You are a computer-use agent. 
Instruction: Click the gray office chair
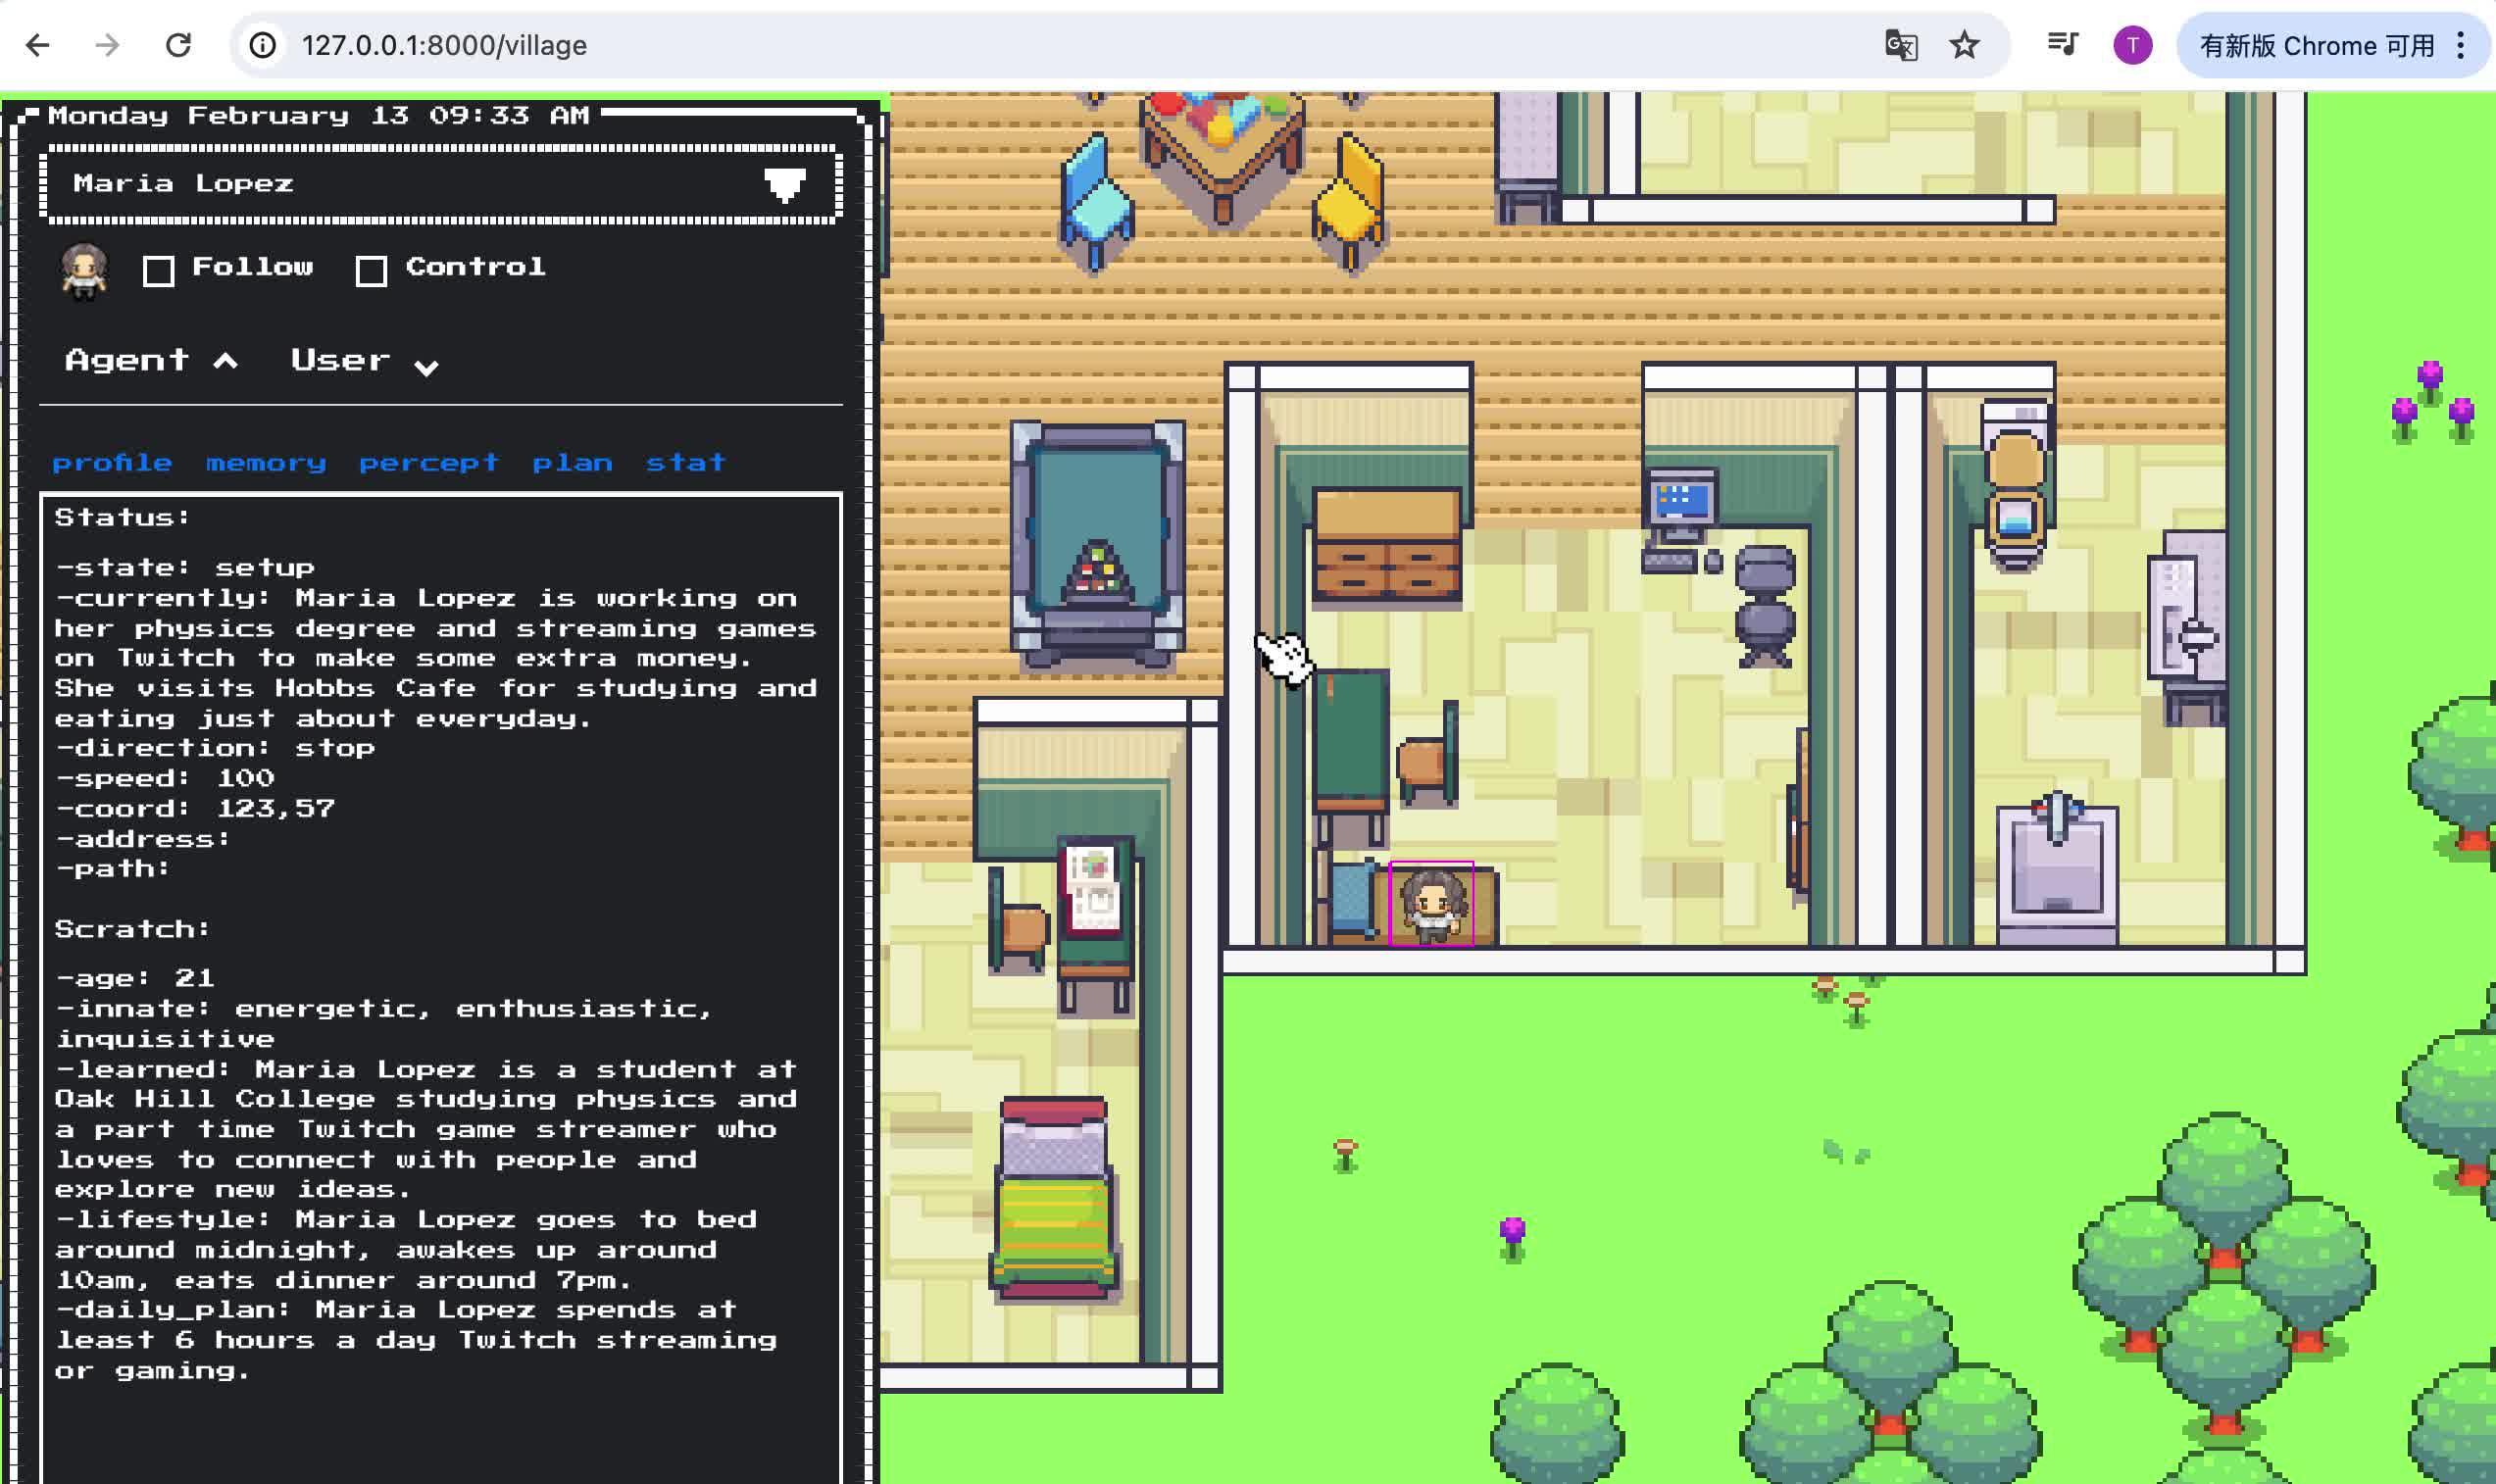click(1765, 605)
